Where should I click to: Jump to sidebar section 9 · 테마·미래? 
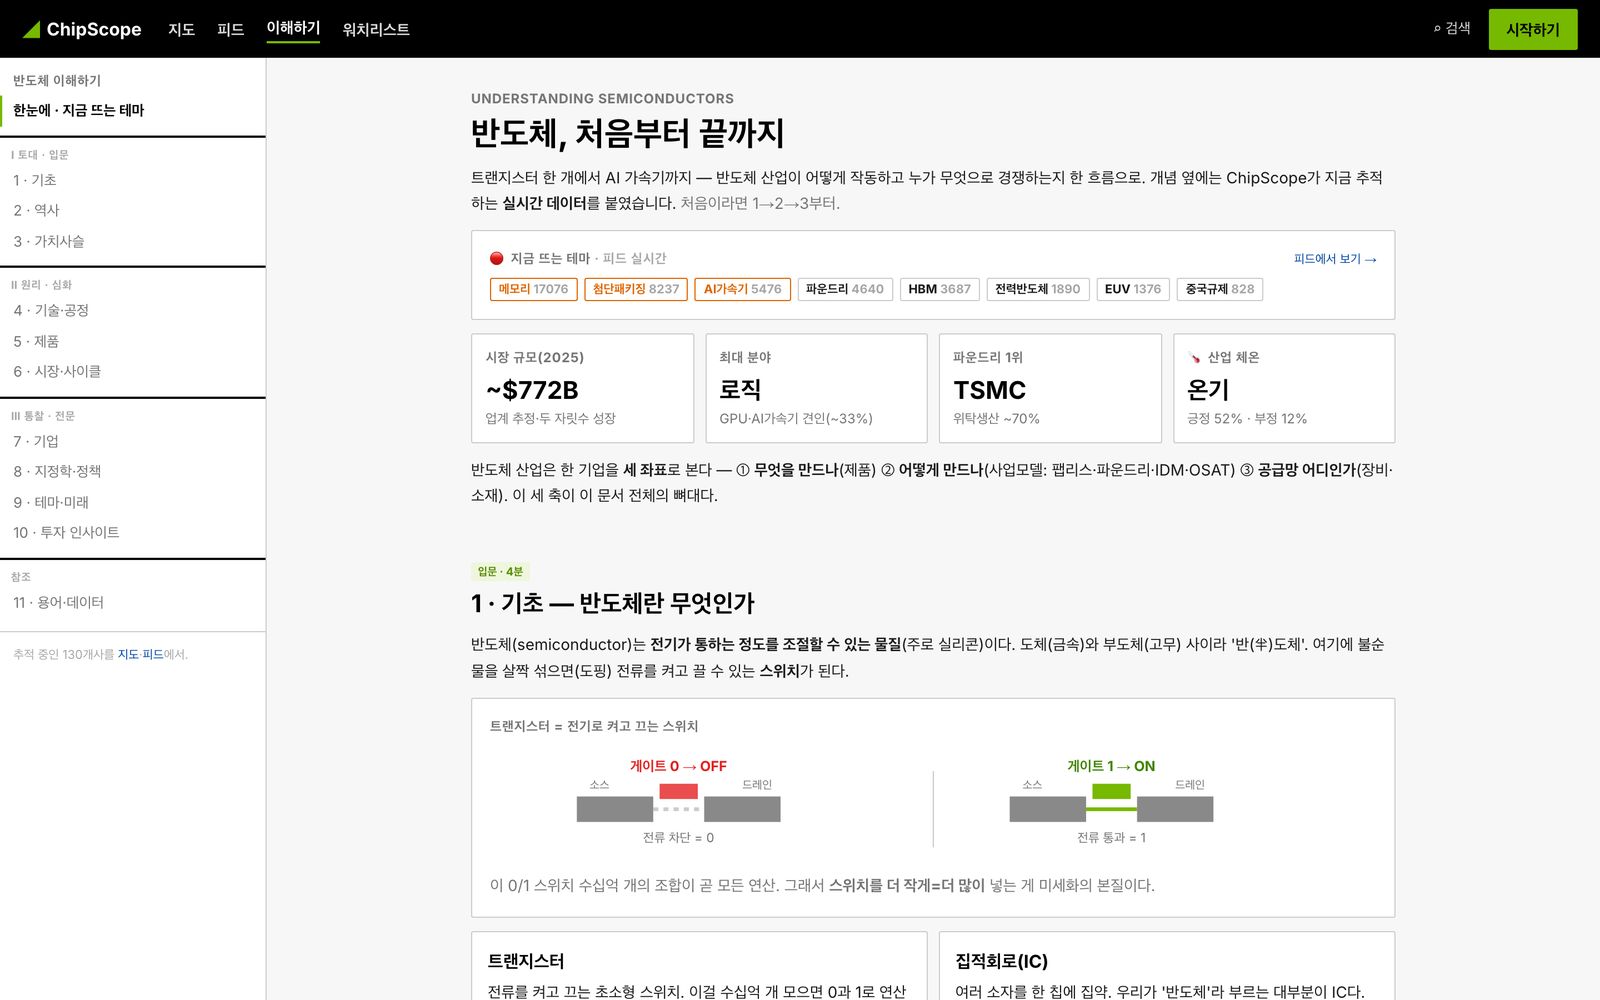(133, 502)
